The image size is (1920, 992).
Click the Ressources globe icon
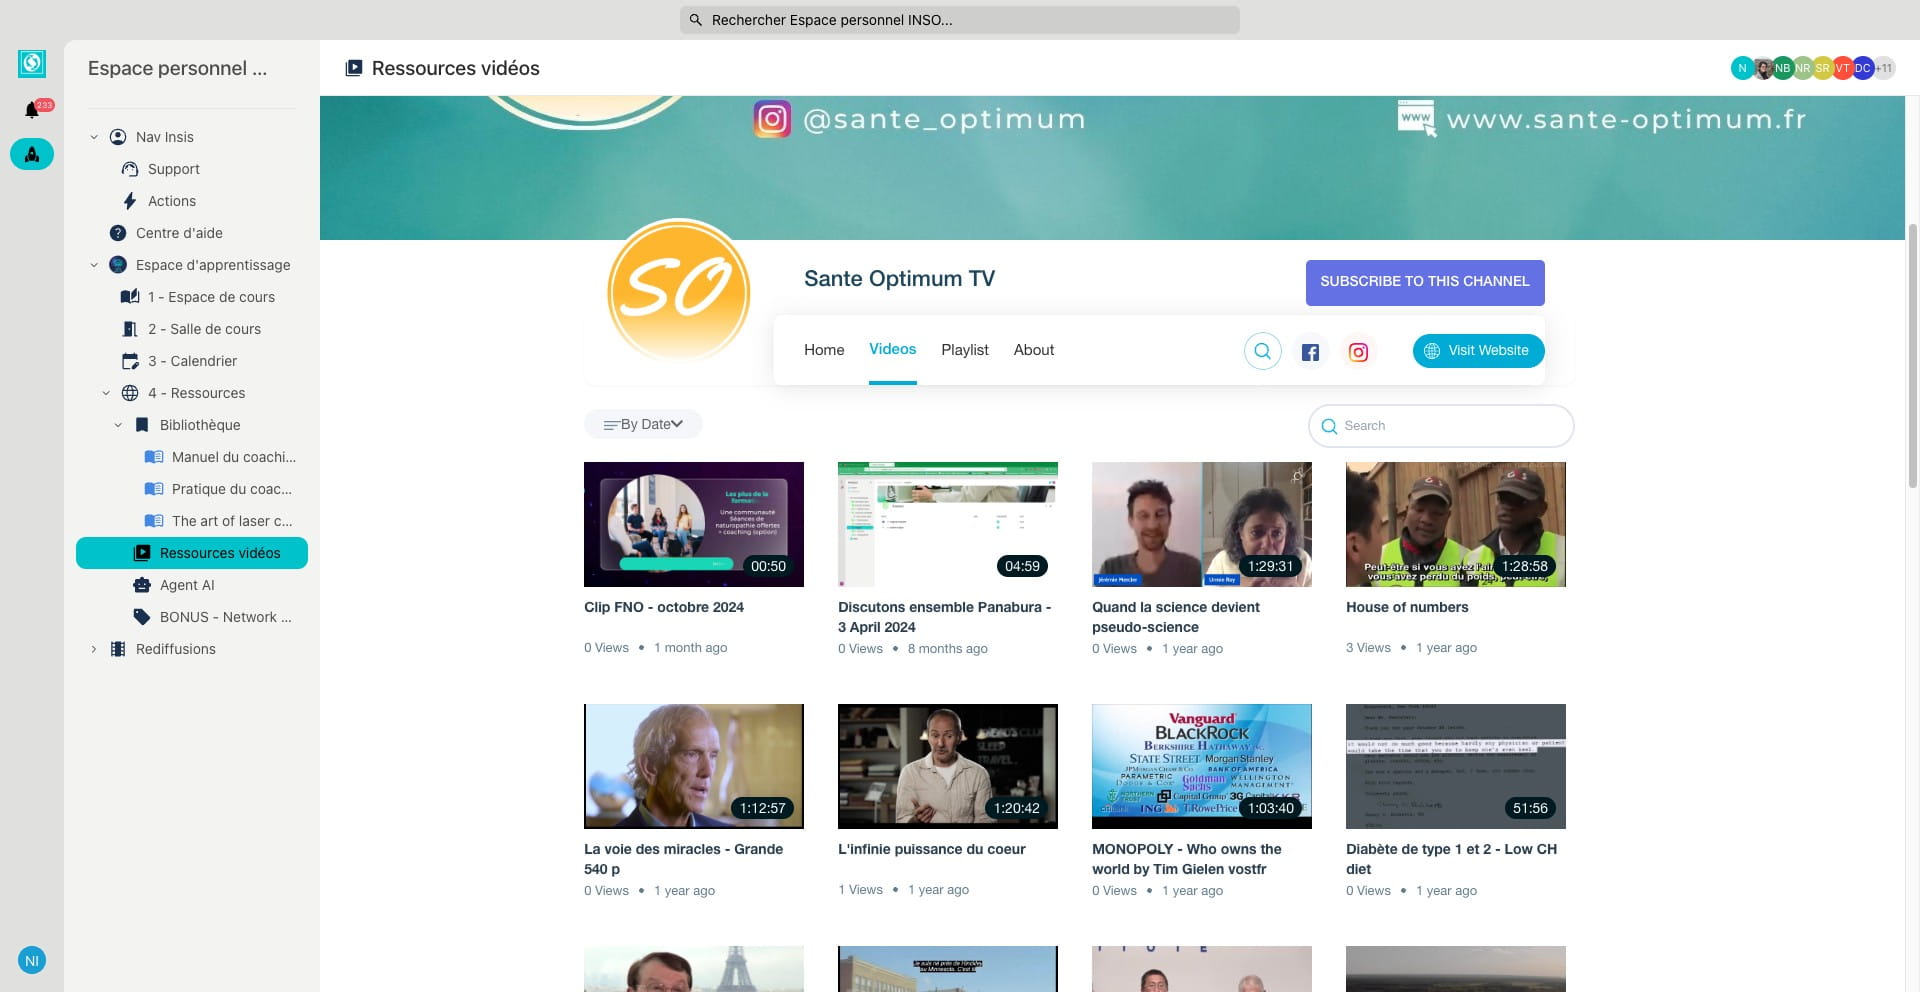pyautogui.click(x=130, y=393)
